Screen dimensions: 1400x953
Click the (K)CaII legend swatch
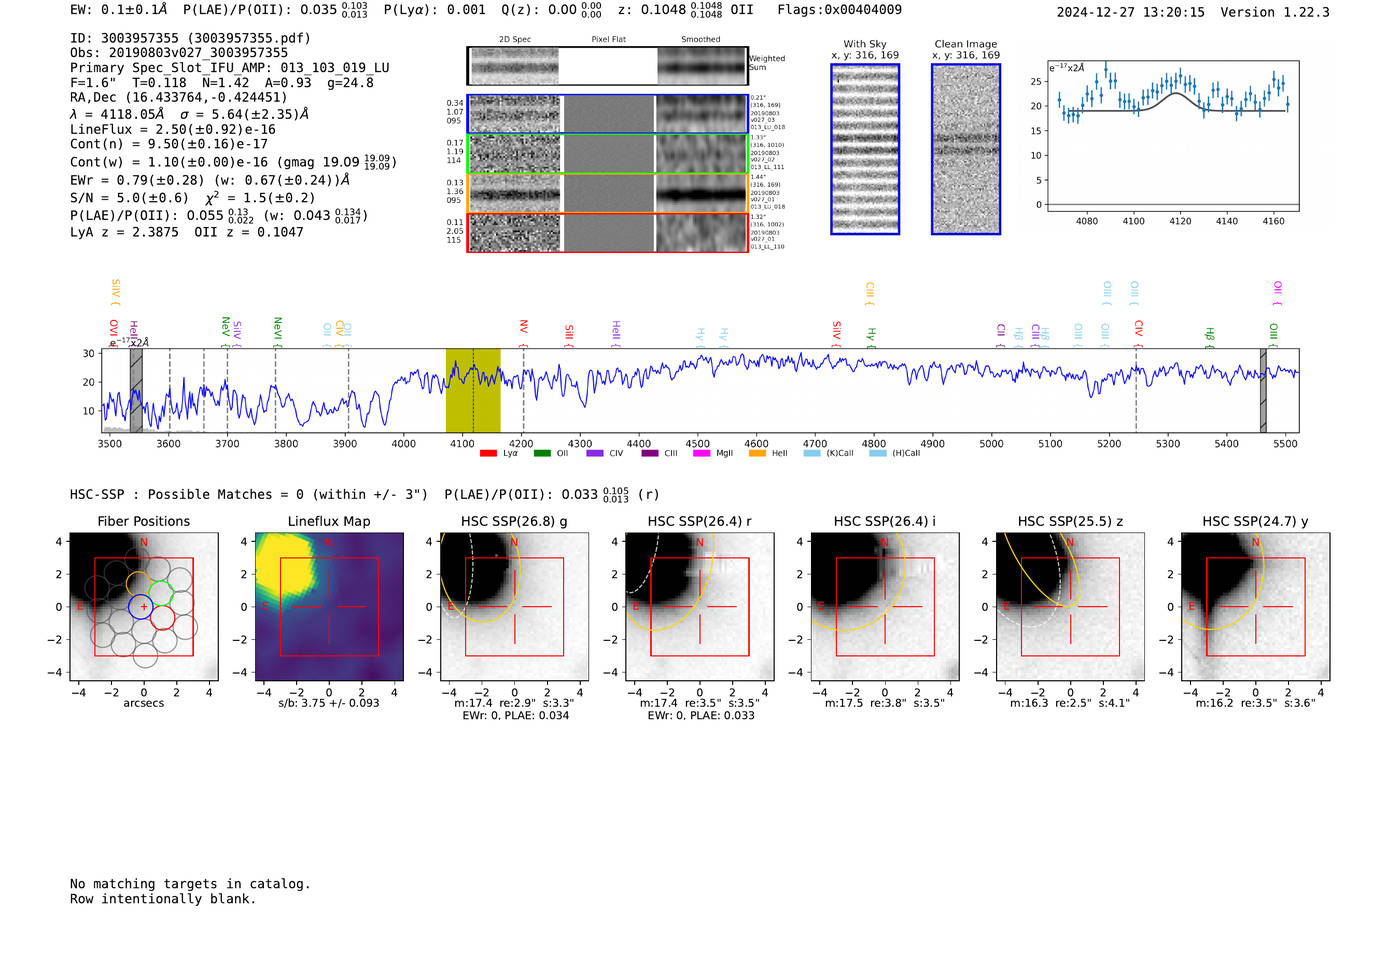812,453
